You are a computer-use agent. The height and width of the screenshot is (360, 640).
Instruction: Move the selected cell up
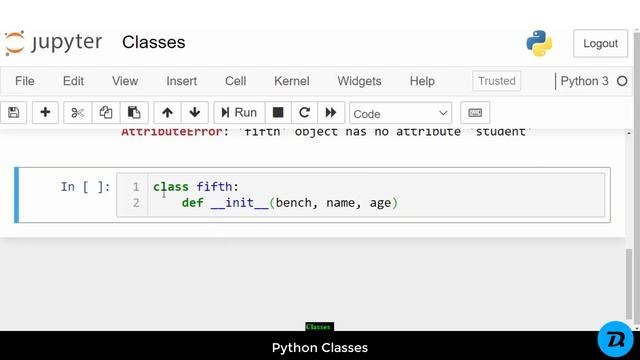[167, 113]
